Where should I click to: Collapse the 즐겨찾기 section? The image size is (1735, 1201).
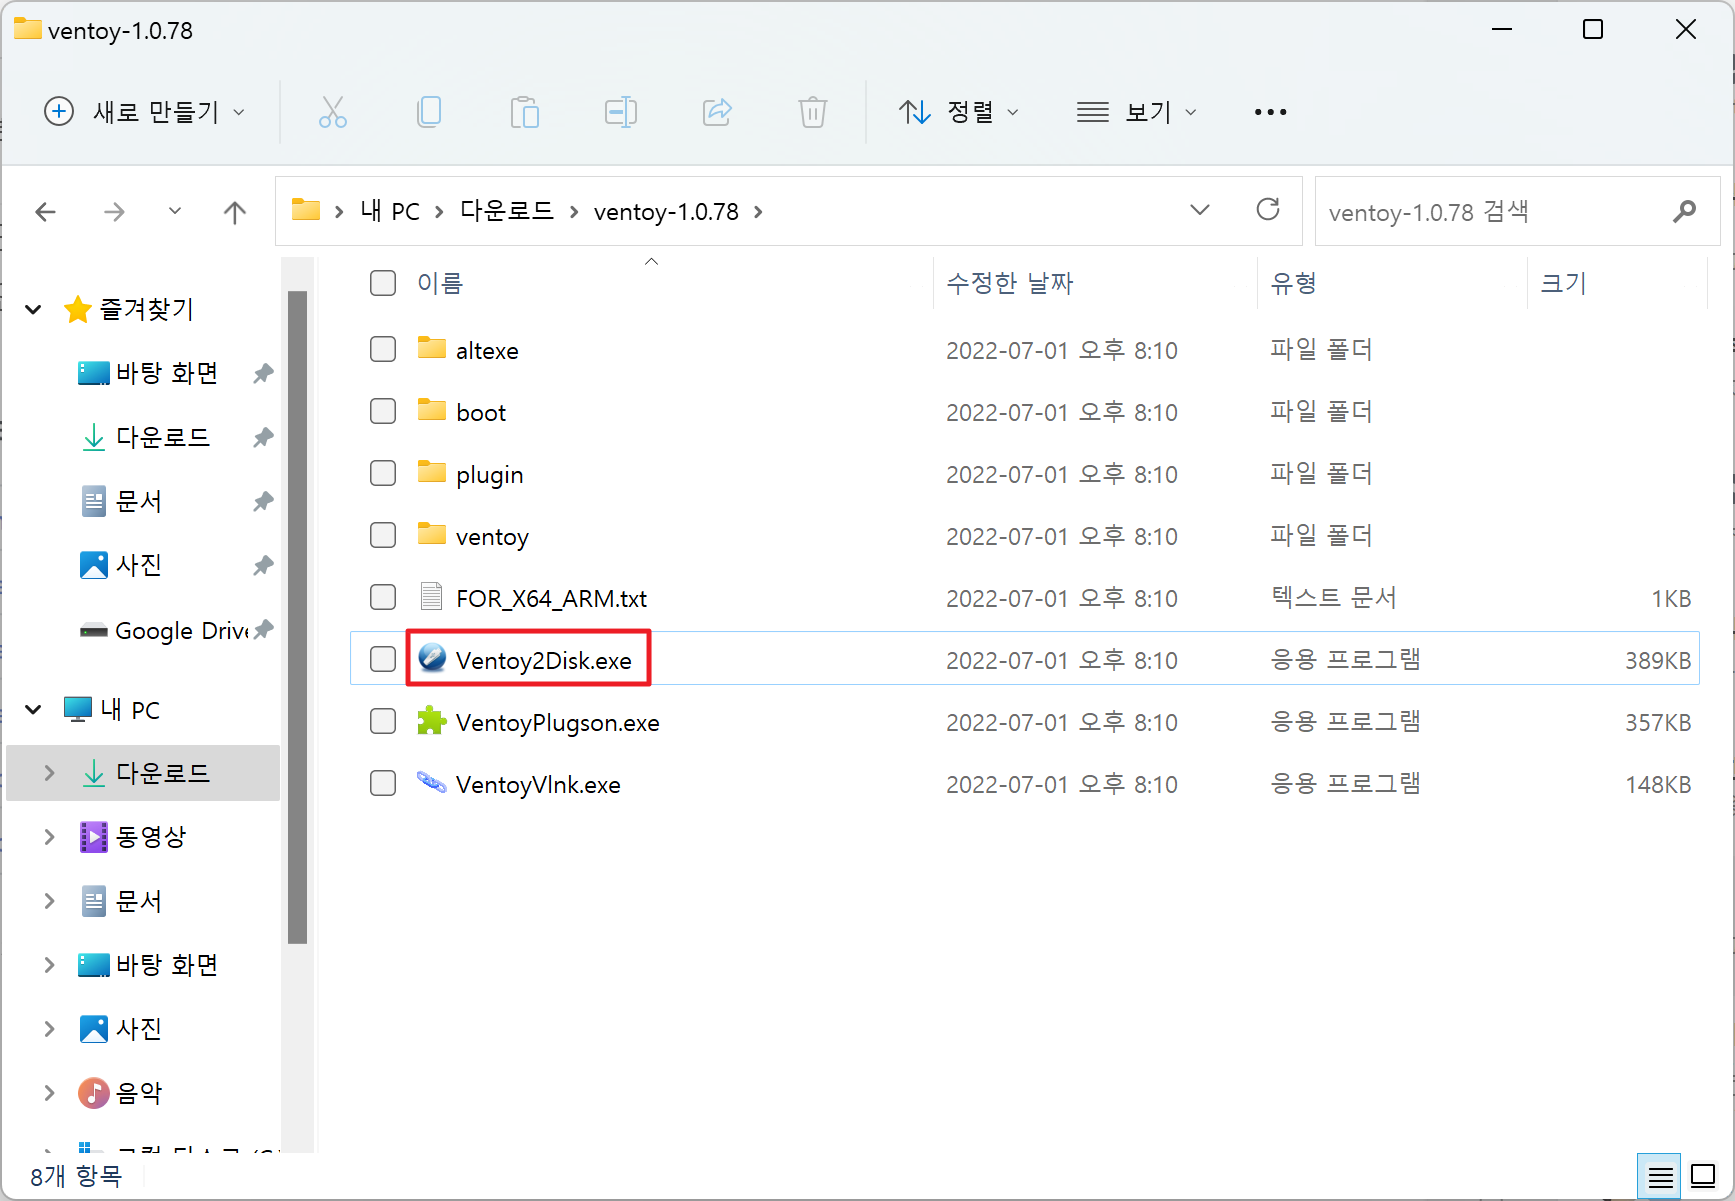pyautogui.click(x=33, y=309)
